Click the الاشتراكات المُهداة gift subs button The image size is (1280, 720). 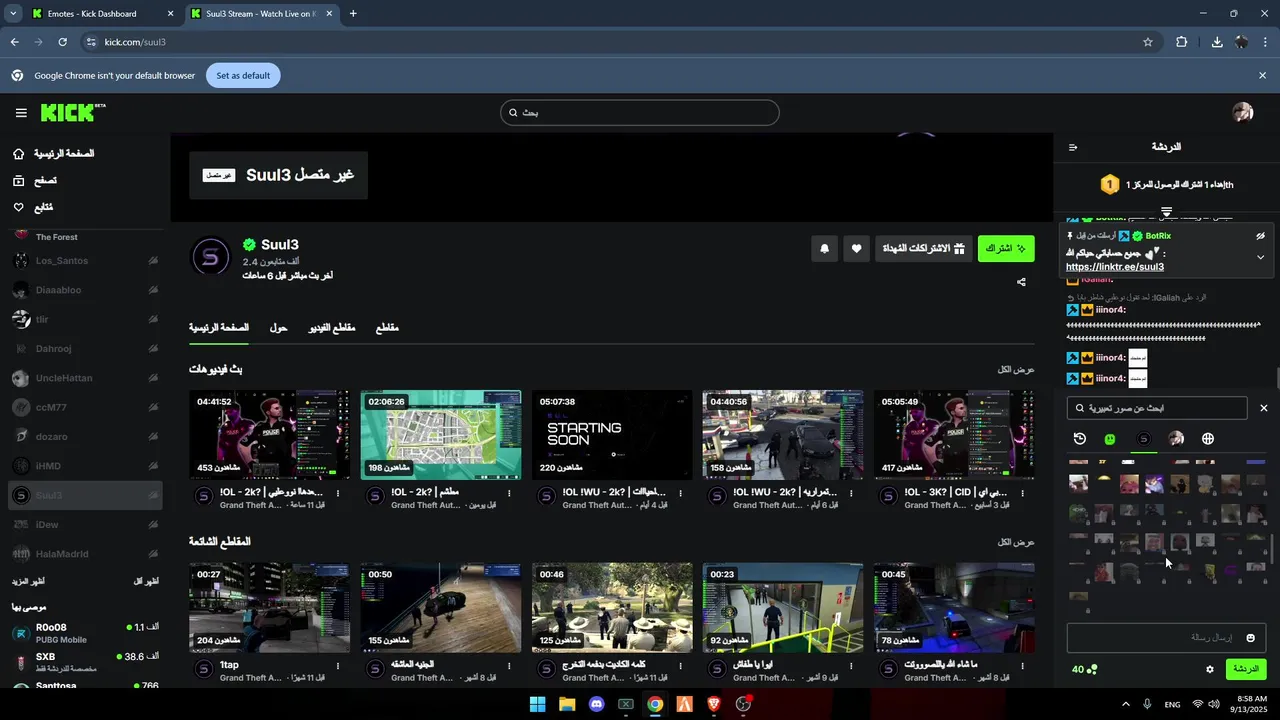924,249
